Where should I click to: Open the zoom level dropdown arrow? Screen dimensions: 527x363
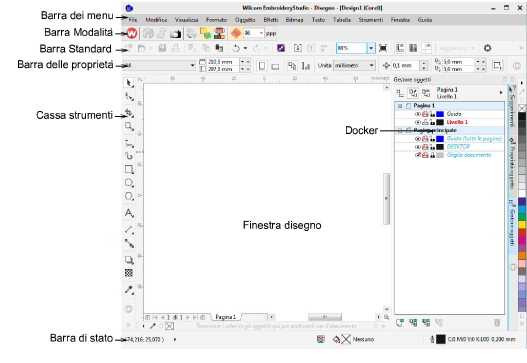pos(371,48)
